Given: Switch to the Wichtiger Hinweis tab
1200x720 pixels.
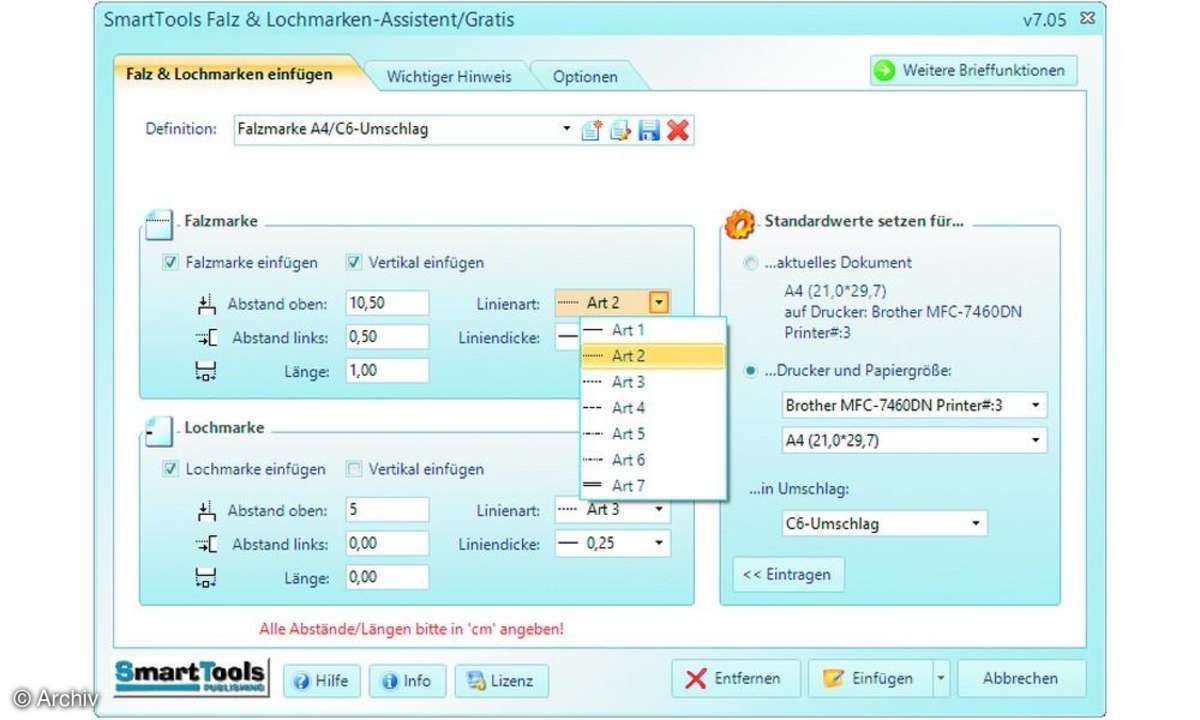Looking at the screenshot, I should (x=449, y=76).
